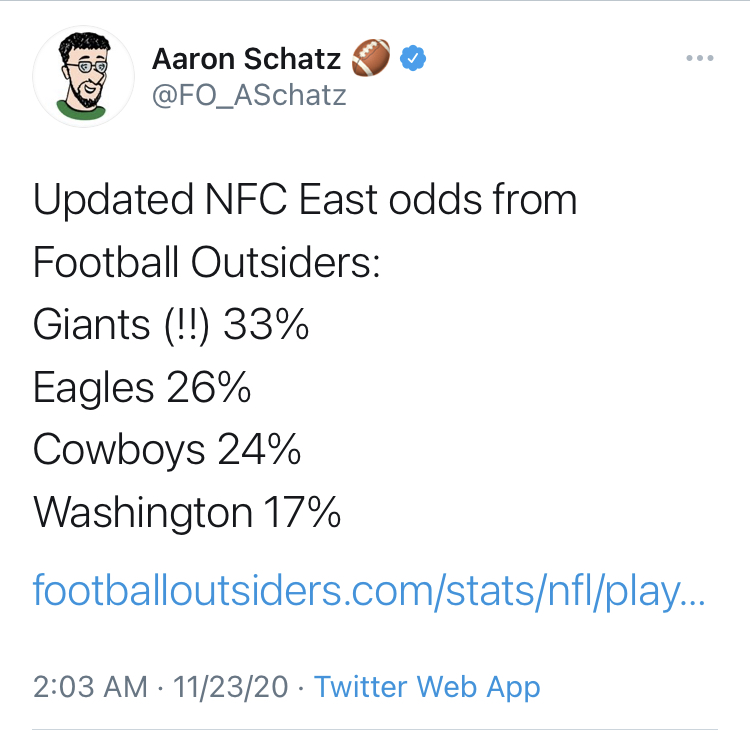
Task: Click the blue verified checkmark badge
Action: click(x=413, y=60)
